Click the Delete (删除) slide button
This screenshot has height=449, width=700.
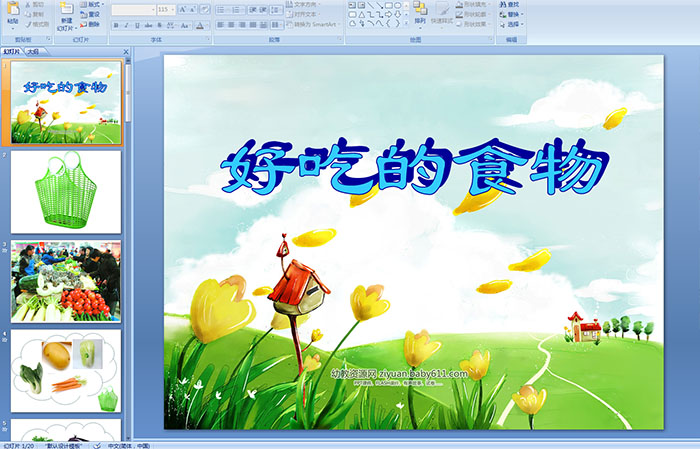(x=90, y=24)
